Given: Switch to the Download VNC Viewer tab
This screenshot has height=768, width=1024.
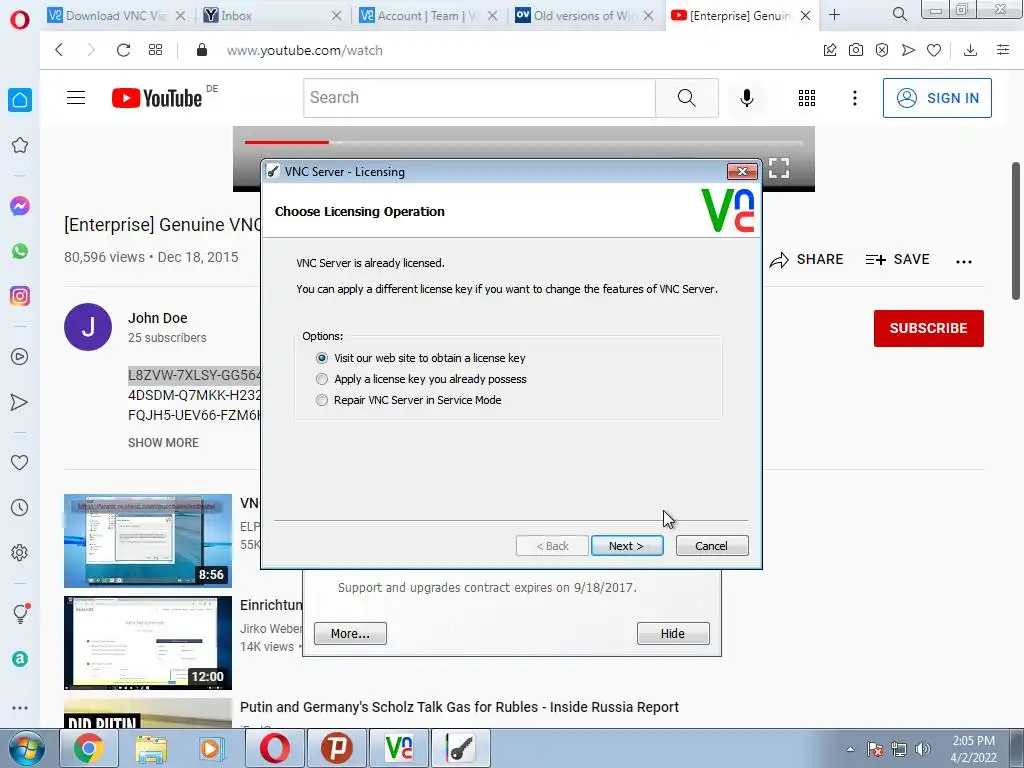Looking at the screenshot, I should tap(116, 16).
